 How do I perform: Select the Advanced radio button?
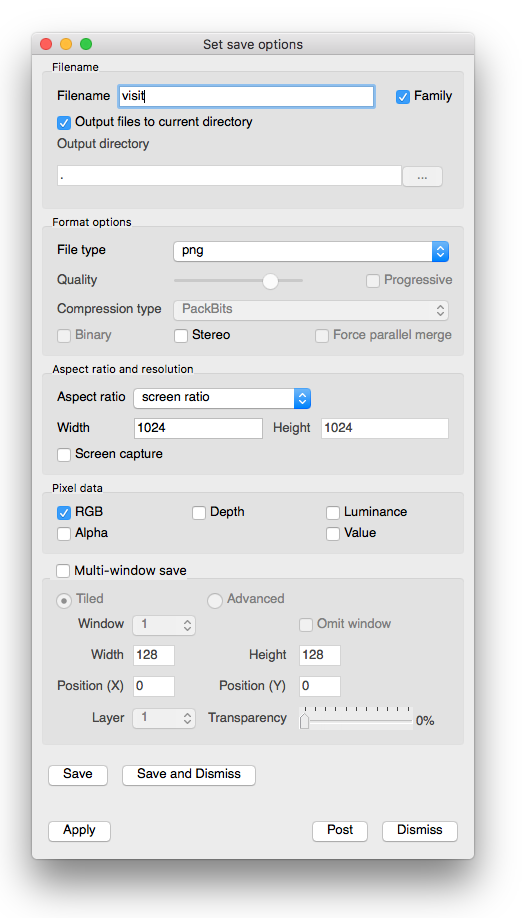[215, 601]
